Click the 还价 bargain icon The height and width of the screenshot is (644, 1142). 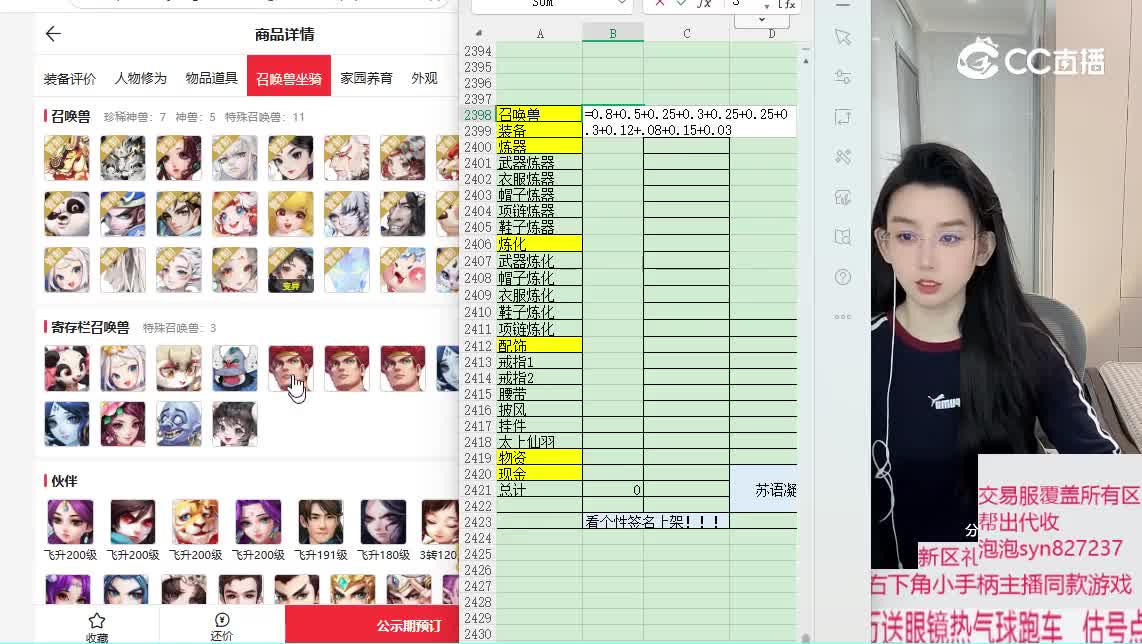point(221,620)
